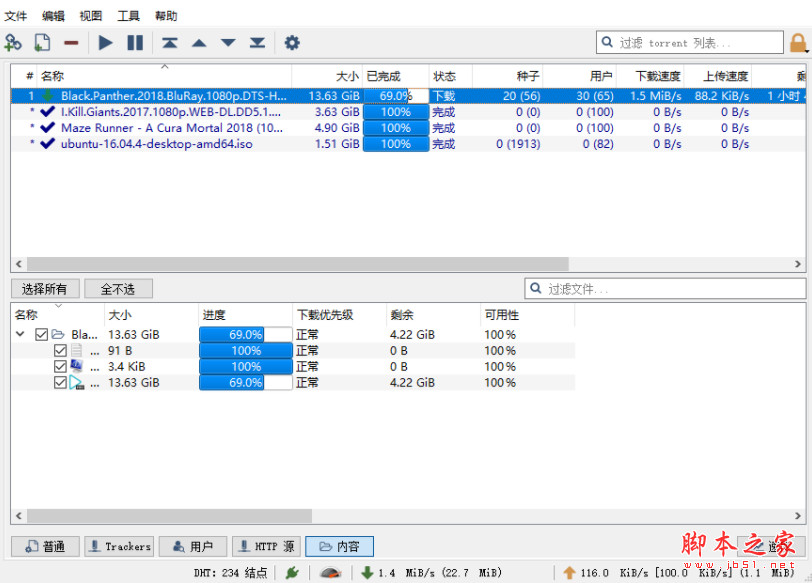Switch to the 普通 tab

(46, 546)
